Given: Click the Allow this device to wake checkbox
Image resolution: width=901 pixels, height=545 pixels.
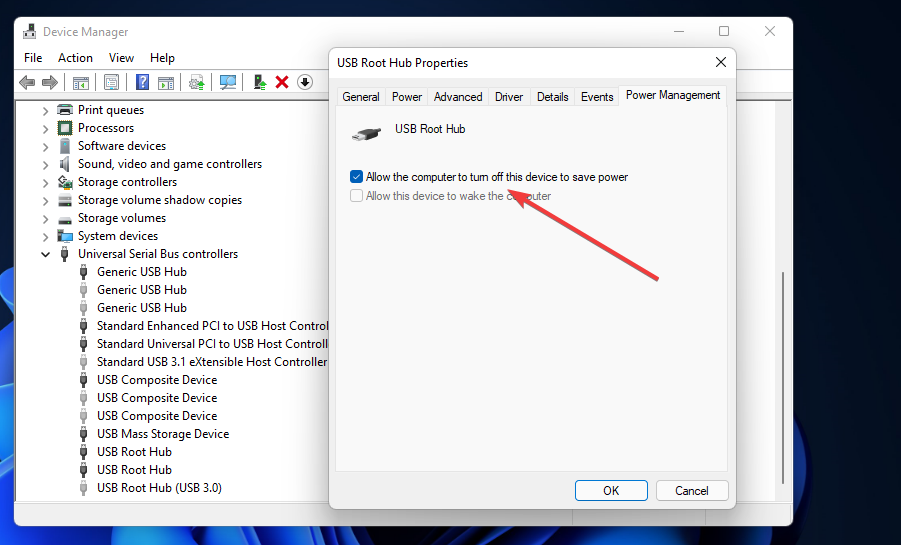Looking at the screenshot, I should point(356,195).
